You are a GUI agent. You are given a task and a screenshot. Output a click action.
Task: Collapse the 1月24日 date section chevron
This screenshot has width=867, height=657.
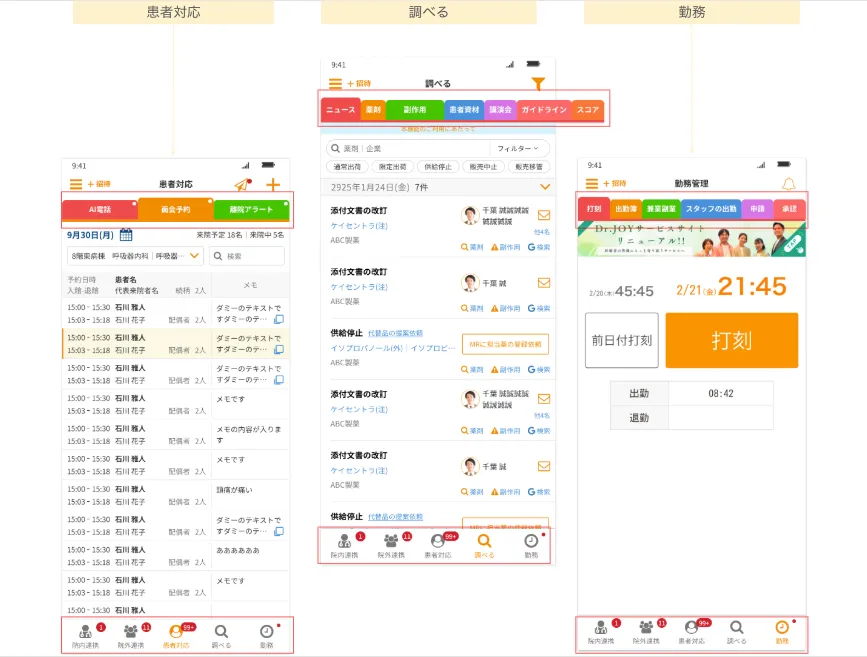[544, 187]
